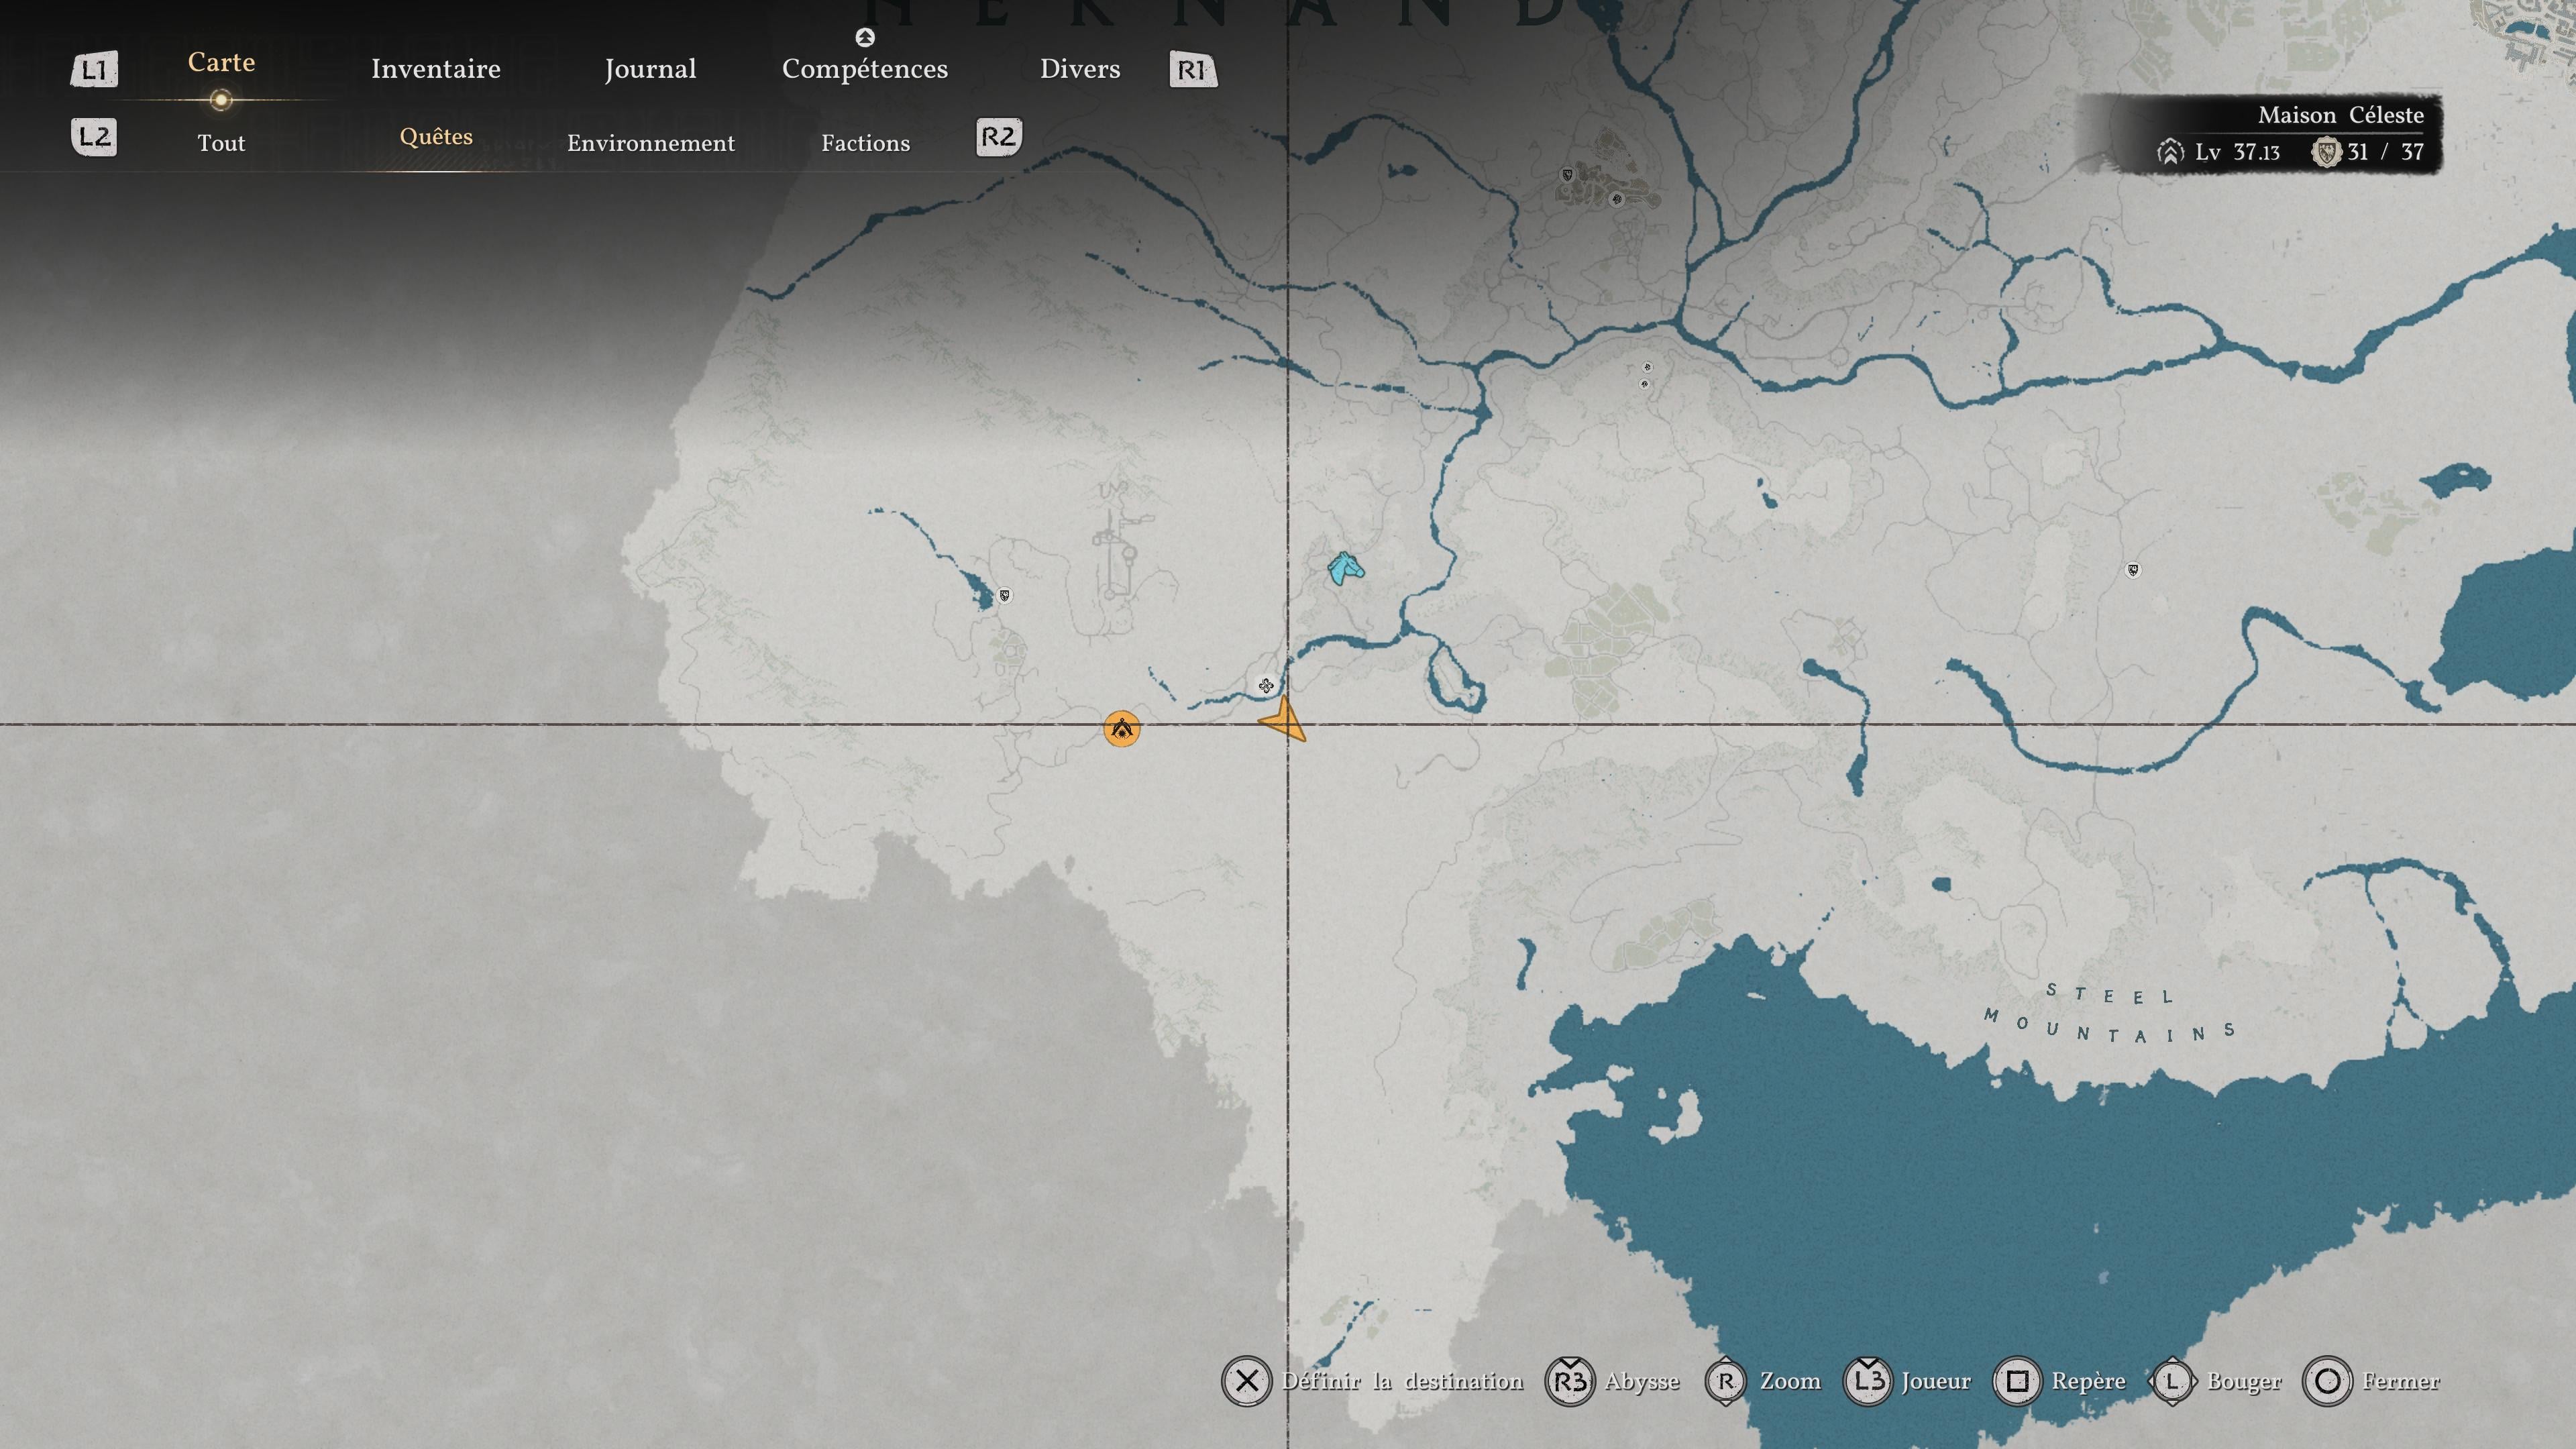Open the Carte tab
The image size is (2576, 1449).
(221, 62)
